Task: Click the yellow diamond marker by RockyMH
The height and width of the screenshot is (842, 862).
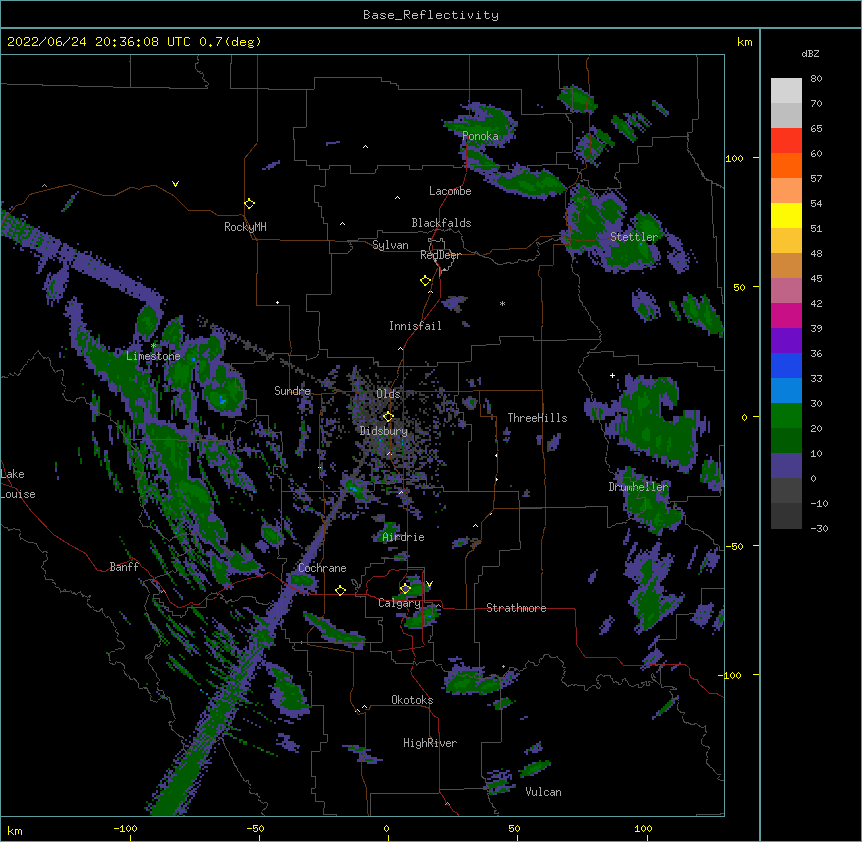Action: [250, 203]
